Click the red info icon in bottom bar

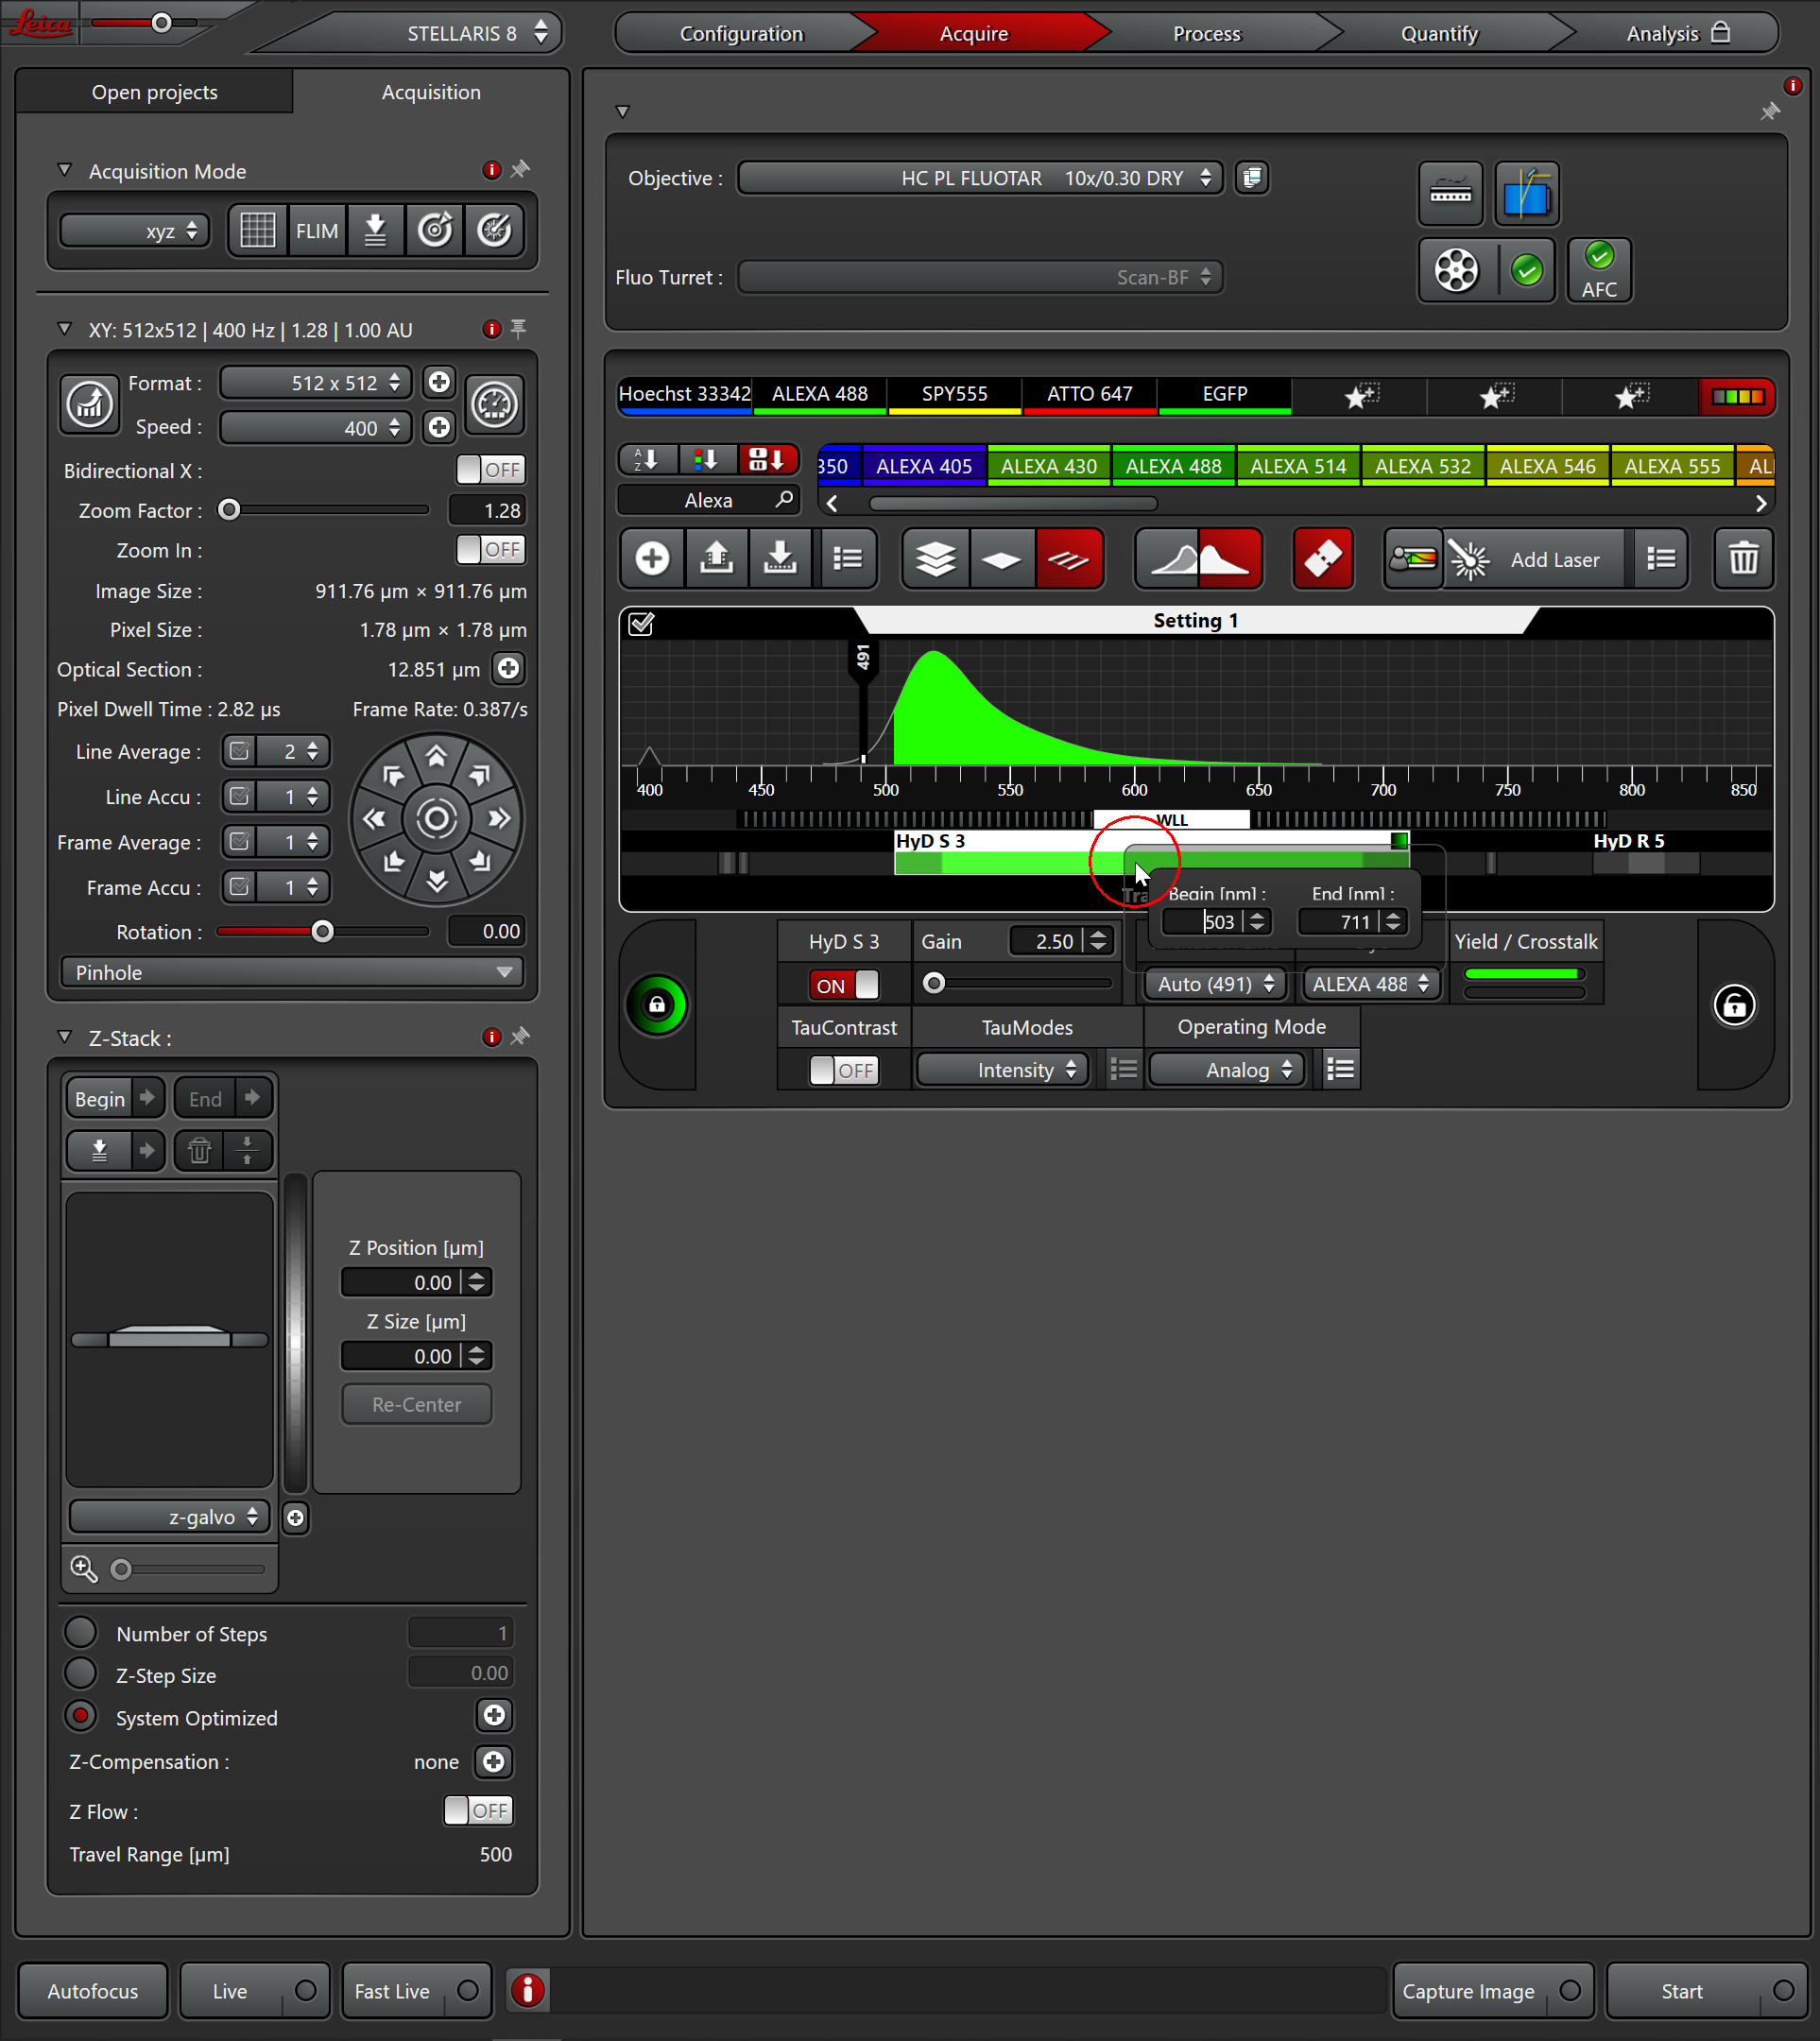(528, 1991)
